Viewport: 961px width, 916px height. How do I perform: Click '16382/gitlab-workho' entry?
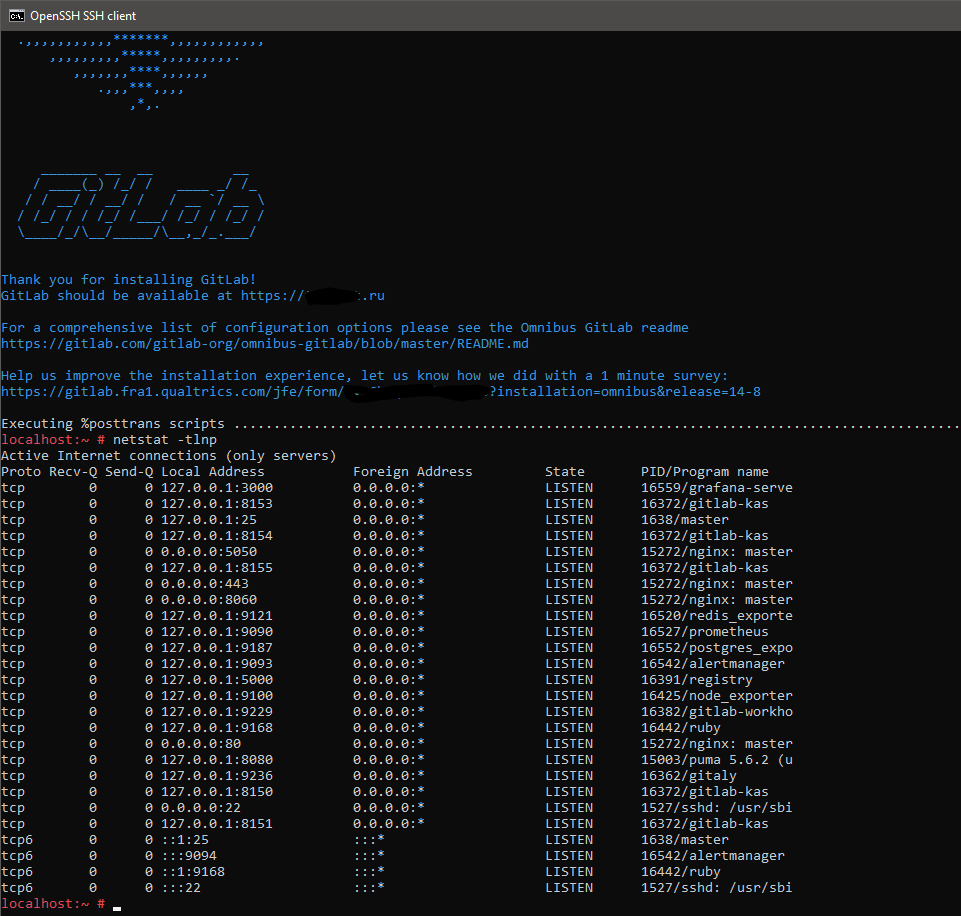tap(716, 711)
